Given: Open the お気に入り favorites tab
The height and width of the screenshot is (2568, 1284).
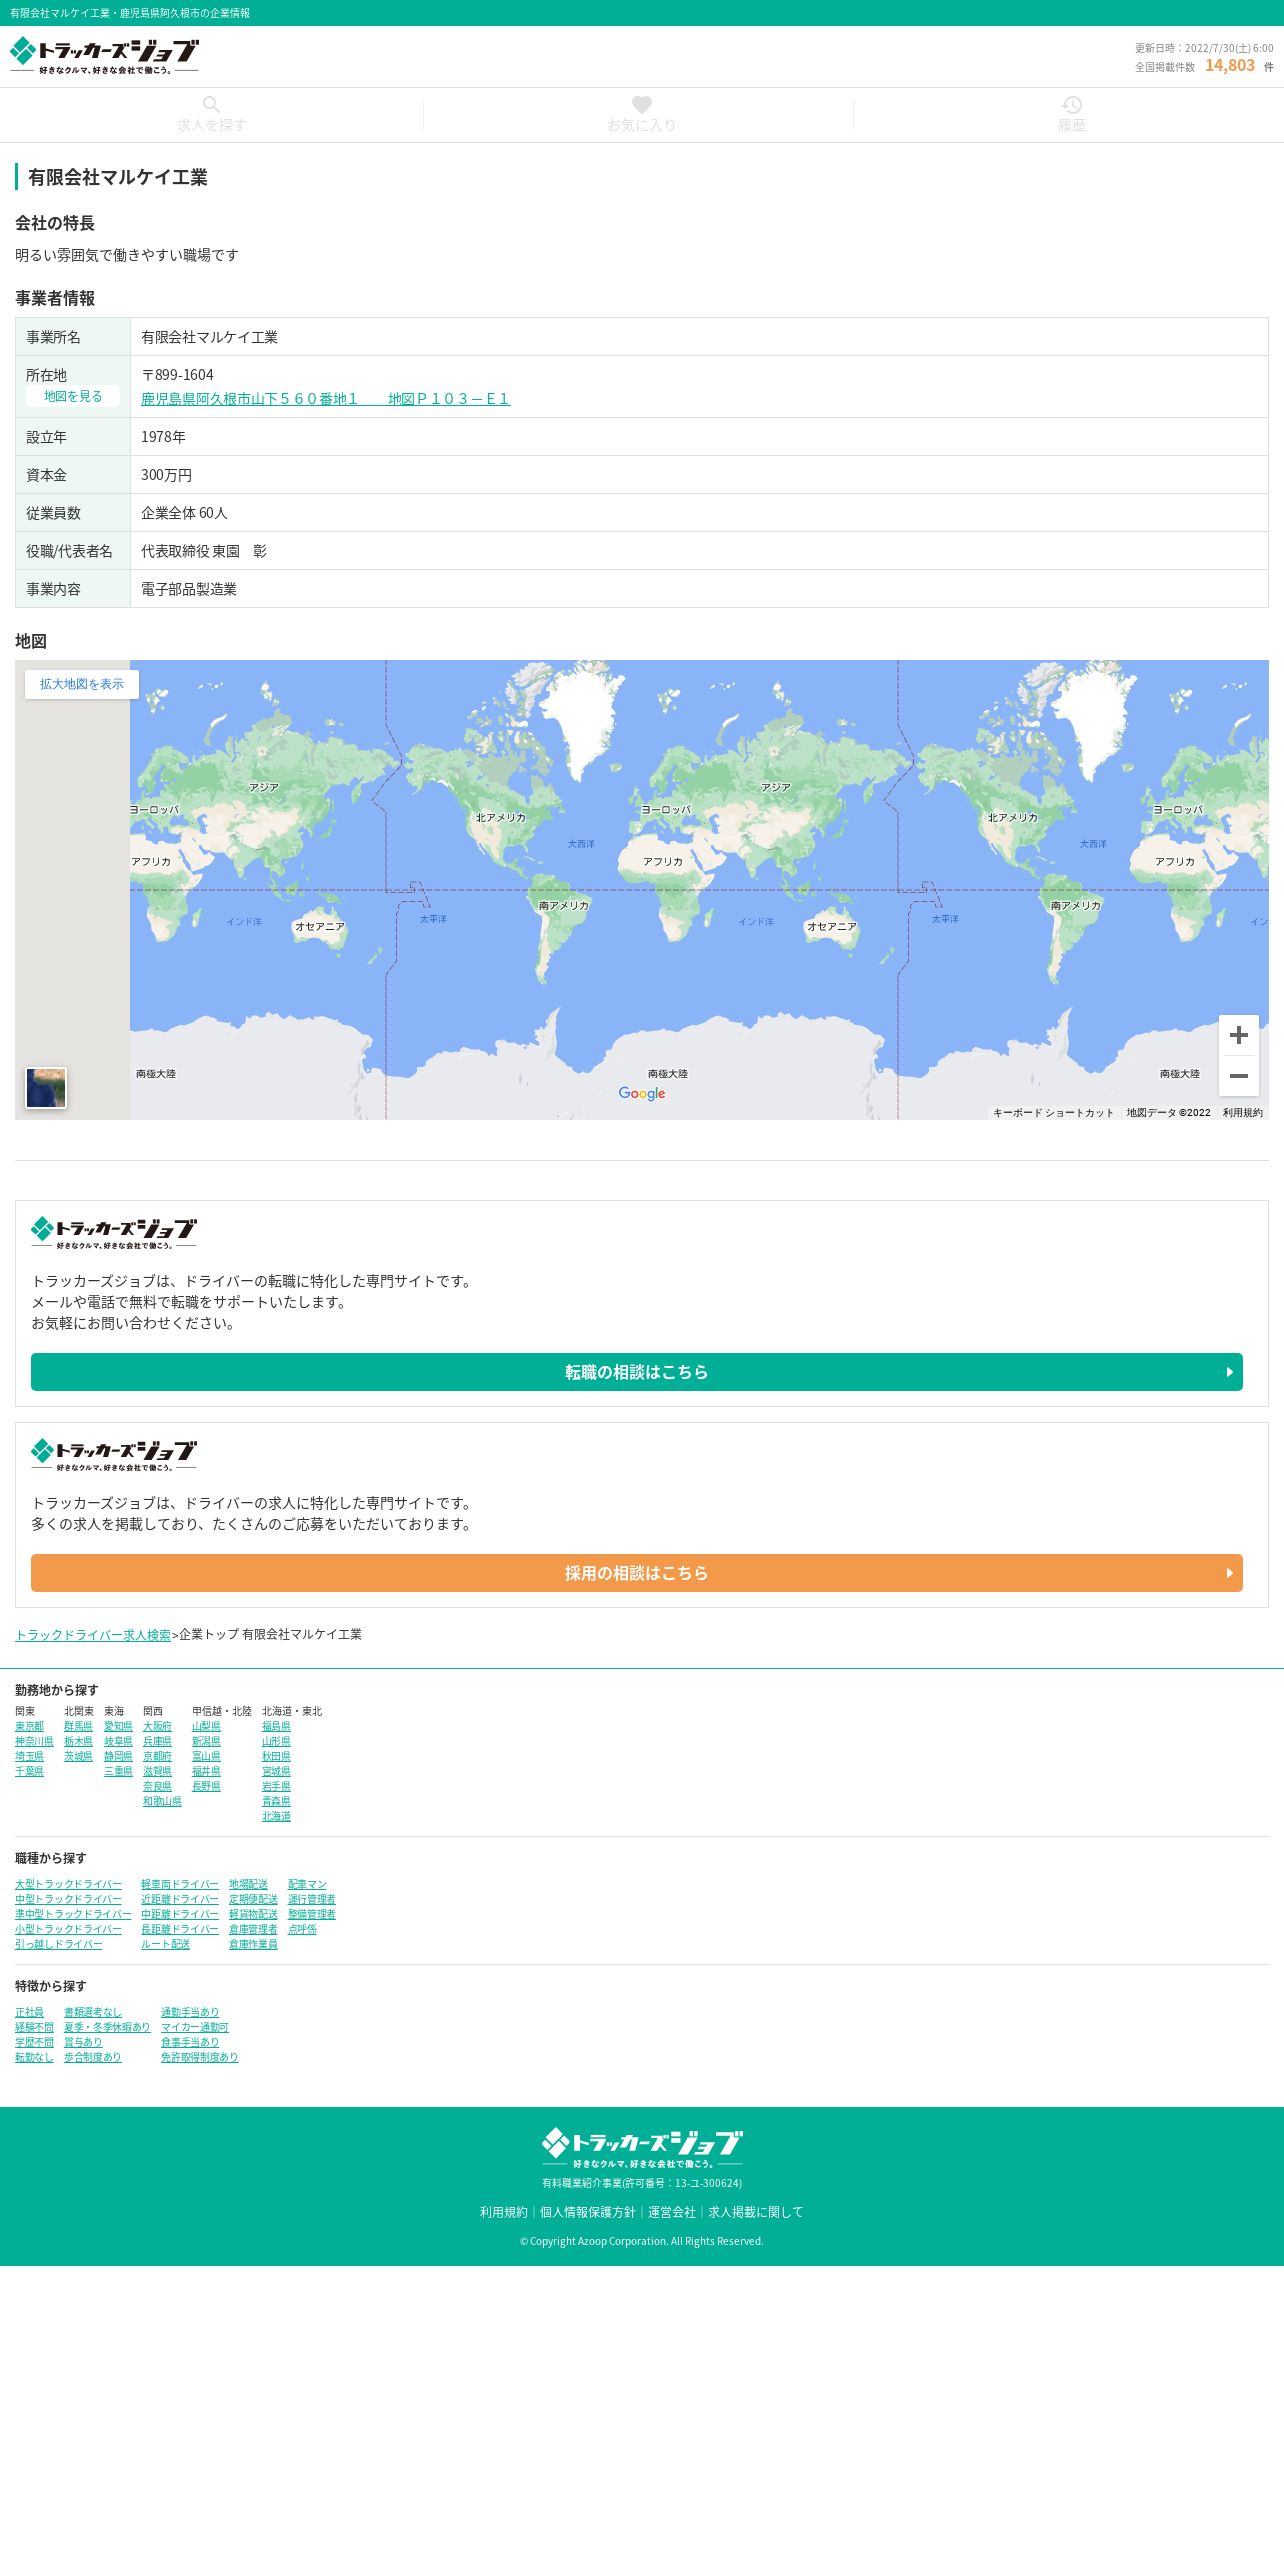Looking at the screenshot, I should click(x=641, y=115).
